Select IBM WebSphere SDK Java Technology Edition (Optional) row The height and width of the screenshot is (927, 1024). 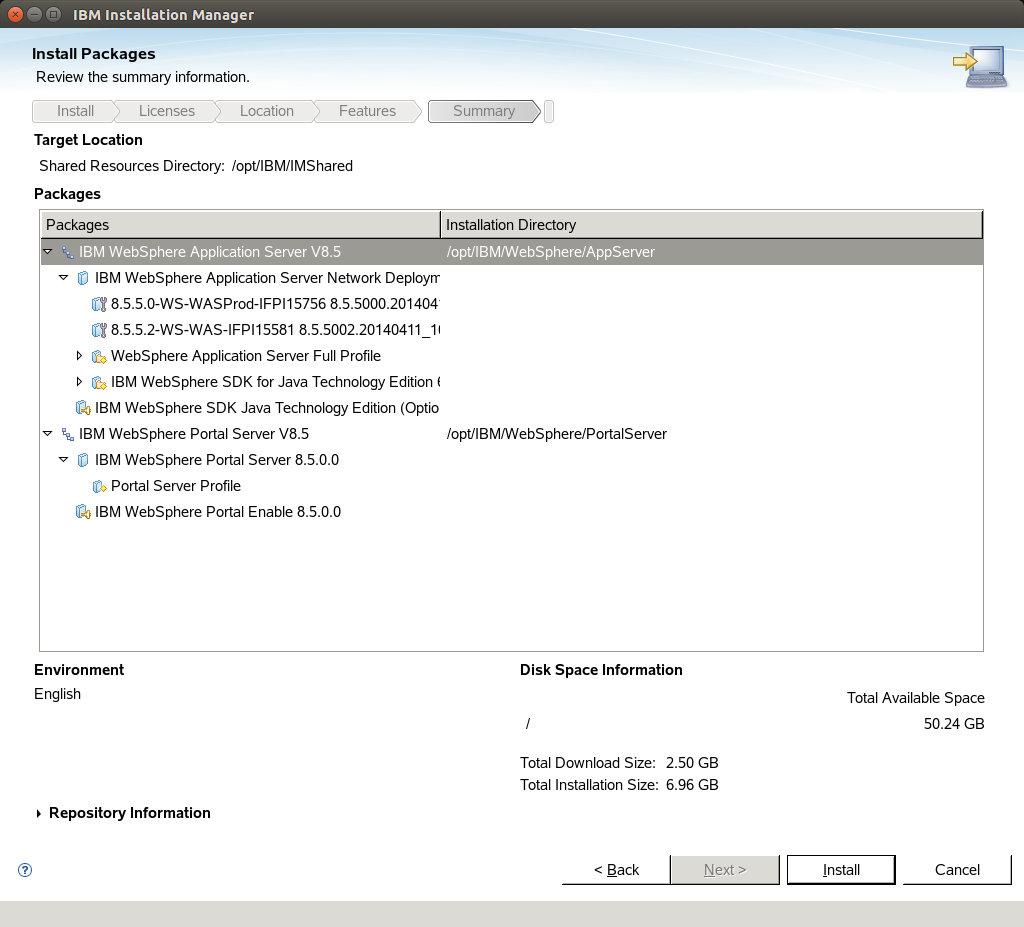point(512,408)
